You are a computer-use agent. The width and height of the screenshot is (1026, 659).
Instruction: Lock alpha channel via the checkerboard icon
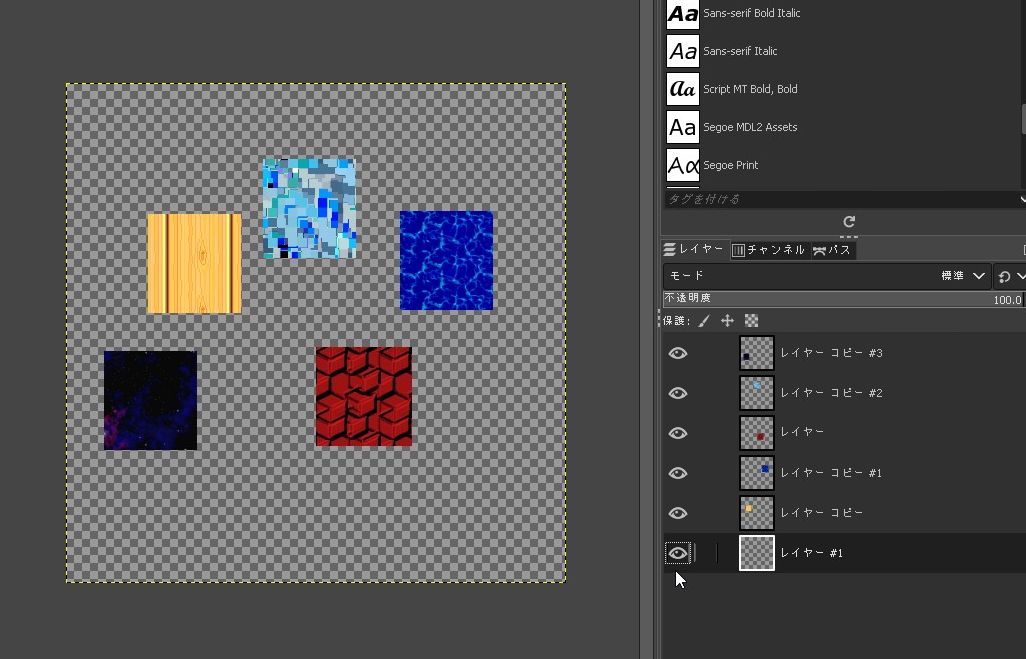750,320
